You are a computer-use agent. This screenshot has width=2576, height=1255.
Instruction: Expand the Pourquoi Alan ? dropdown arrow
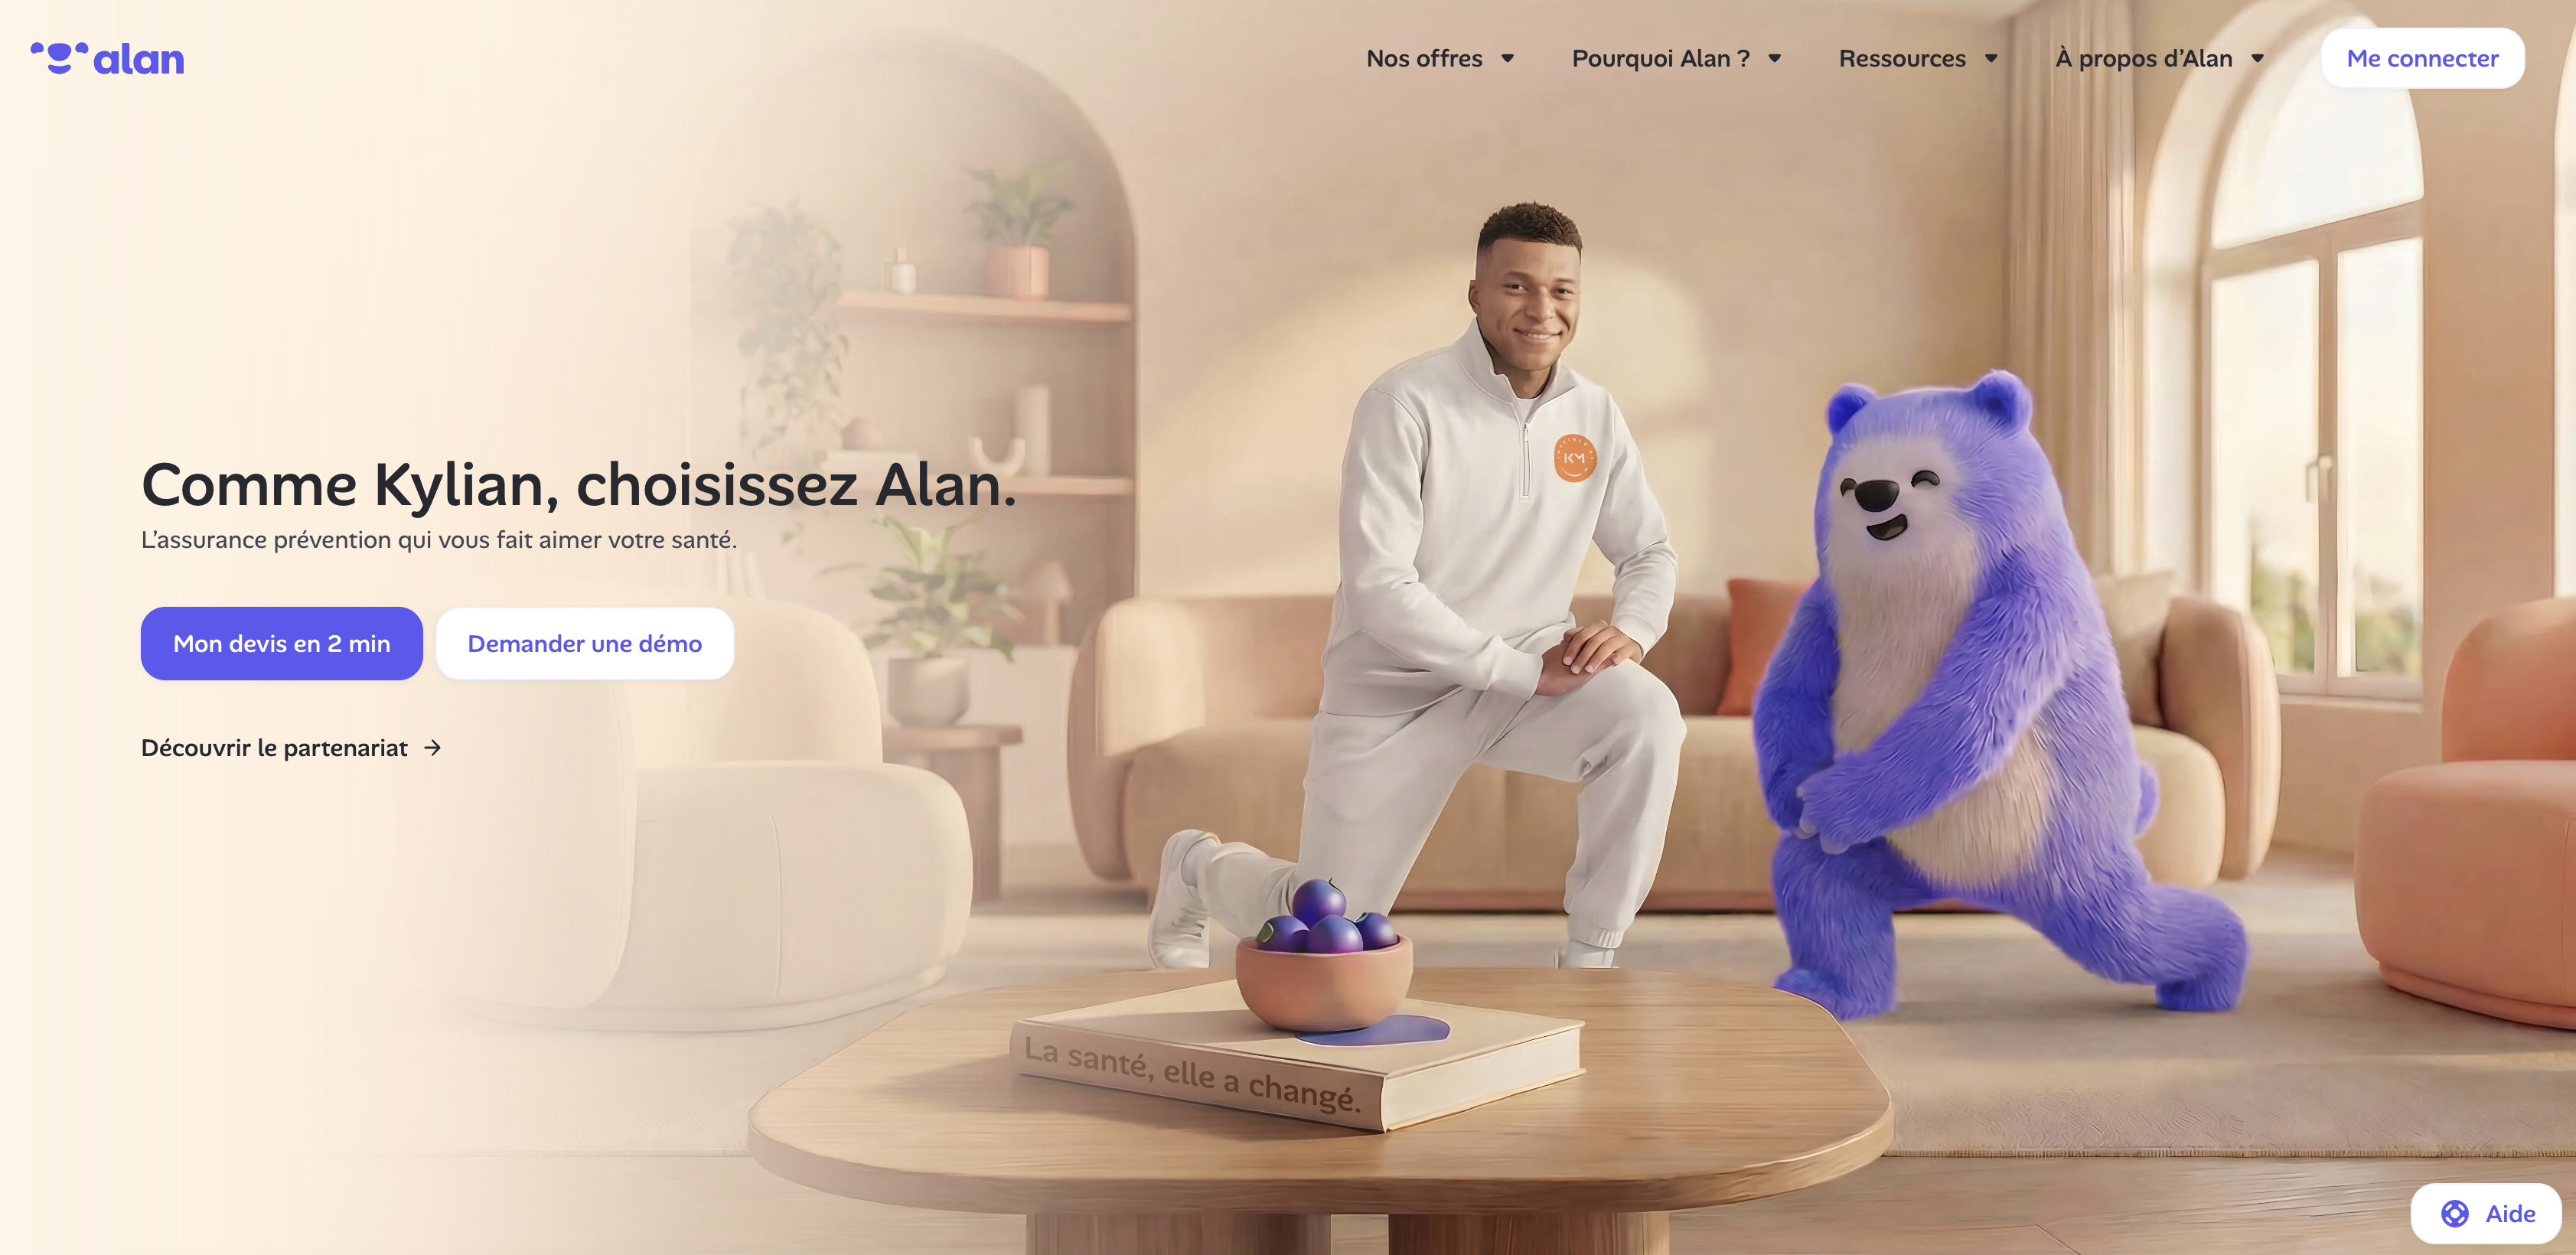click(1775, 59)
